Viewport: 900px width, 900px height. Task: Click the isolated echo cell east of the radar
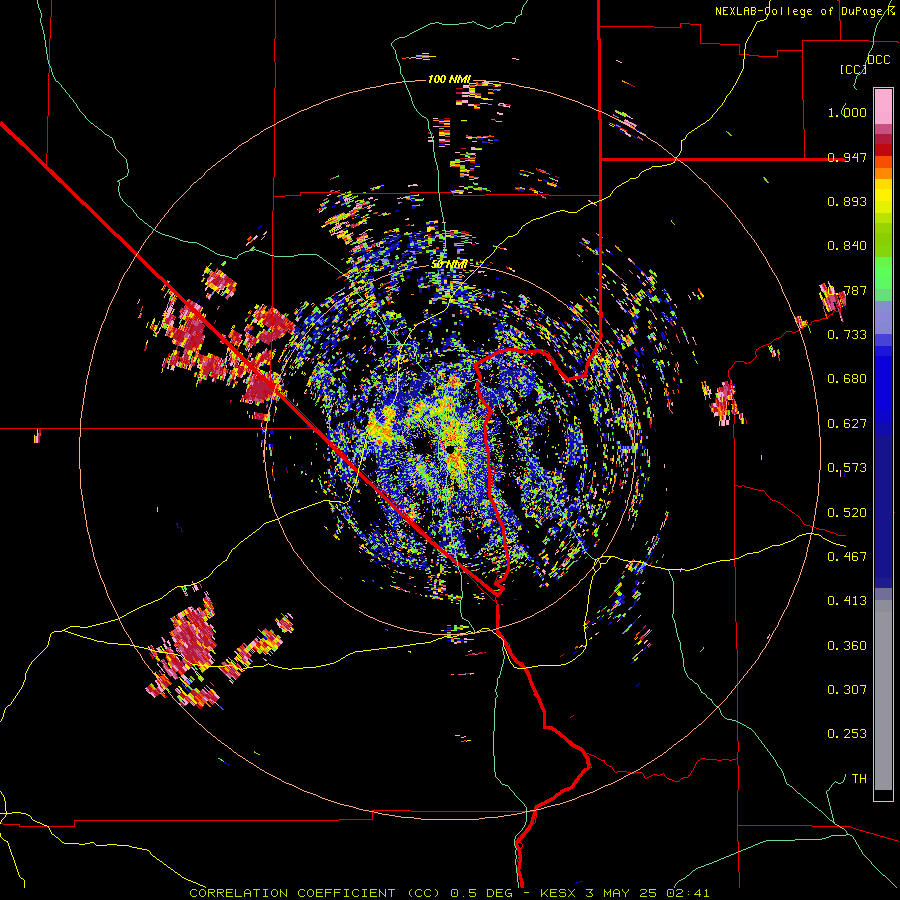[723, 401]
